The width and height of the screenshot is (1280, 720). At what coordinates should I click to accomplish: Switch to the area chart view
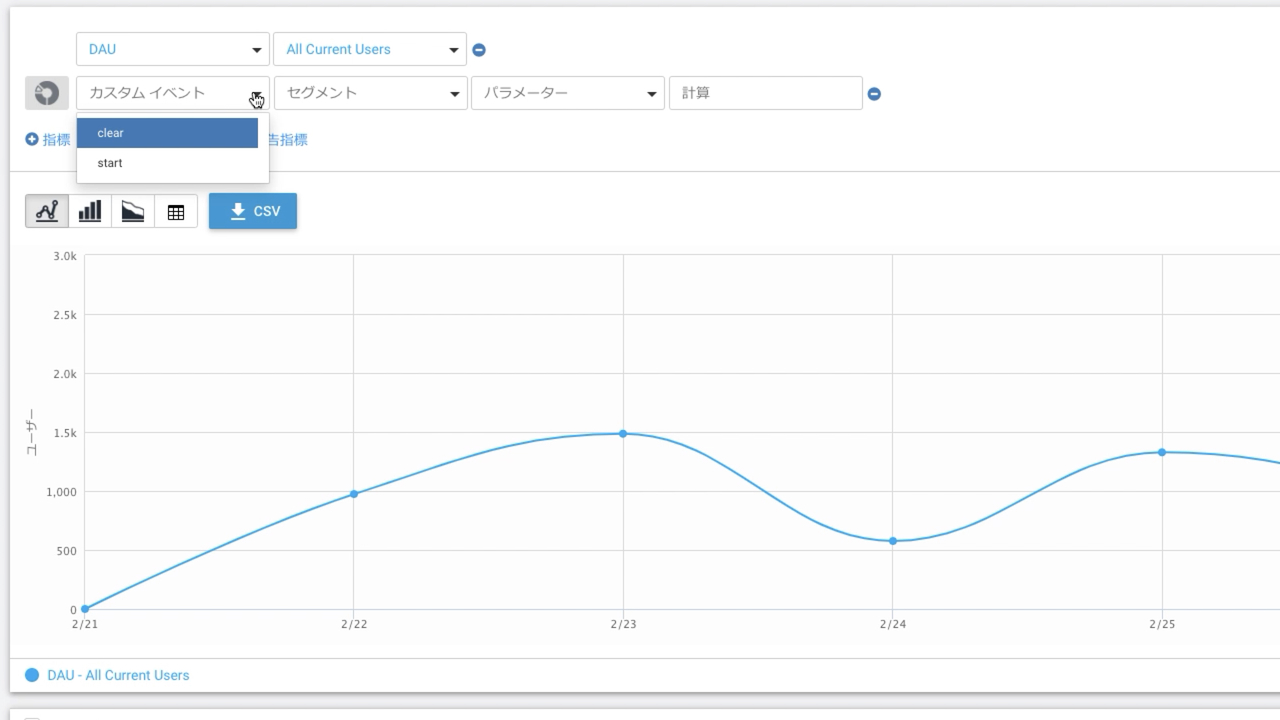coord(133,211)
